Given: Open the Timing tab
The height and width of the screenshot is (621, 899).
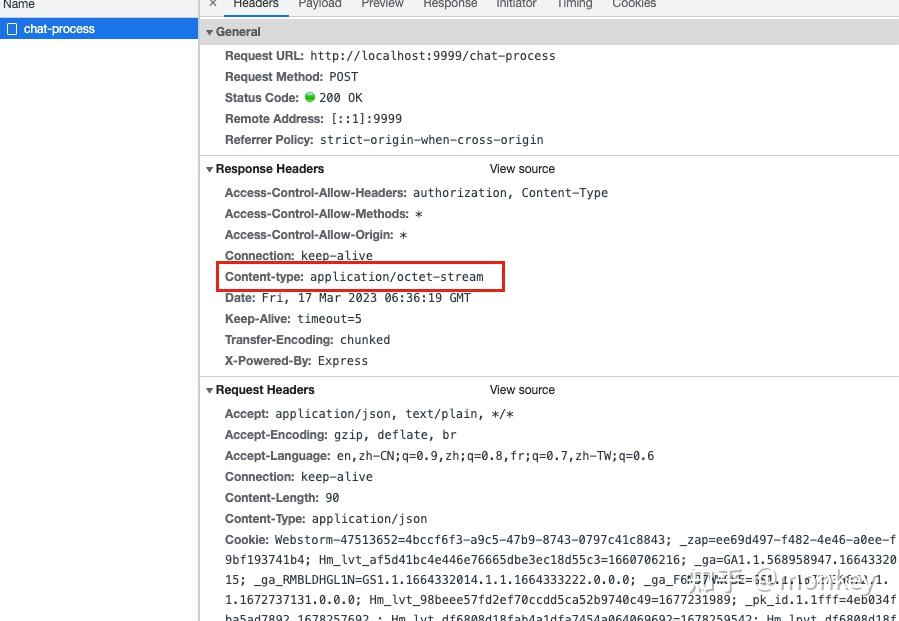Looking at the screenshot, I should (x=574, y=5).
